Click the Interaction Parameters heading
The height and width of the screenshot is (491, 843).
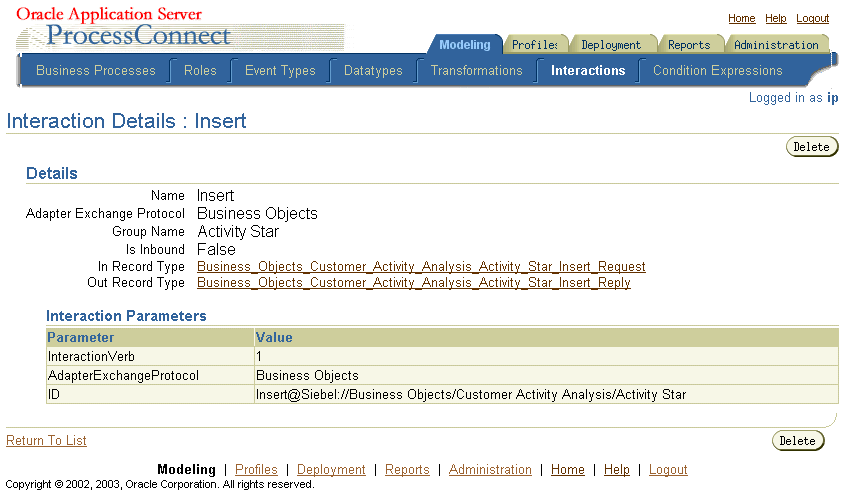tap(126, 316)
